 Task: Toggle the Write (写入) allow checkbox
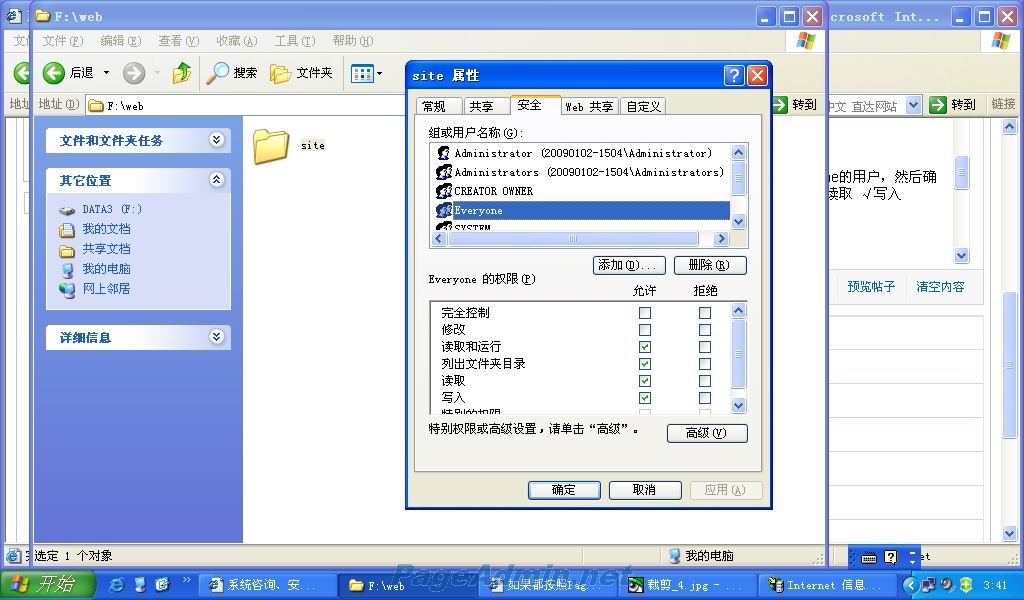[645, 398]
